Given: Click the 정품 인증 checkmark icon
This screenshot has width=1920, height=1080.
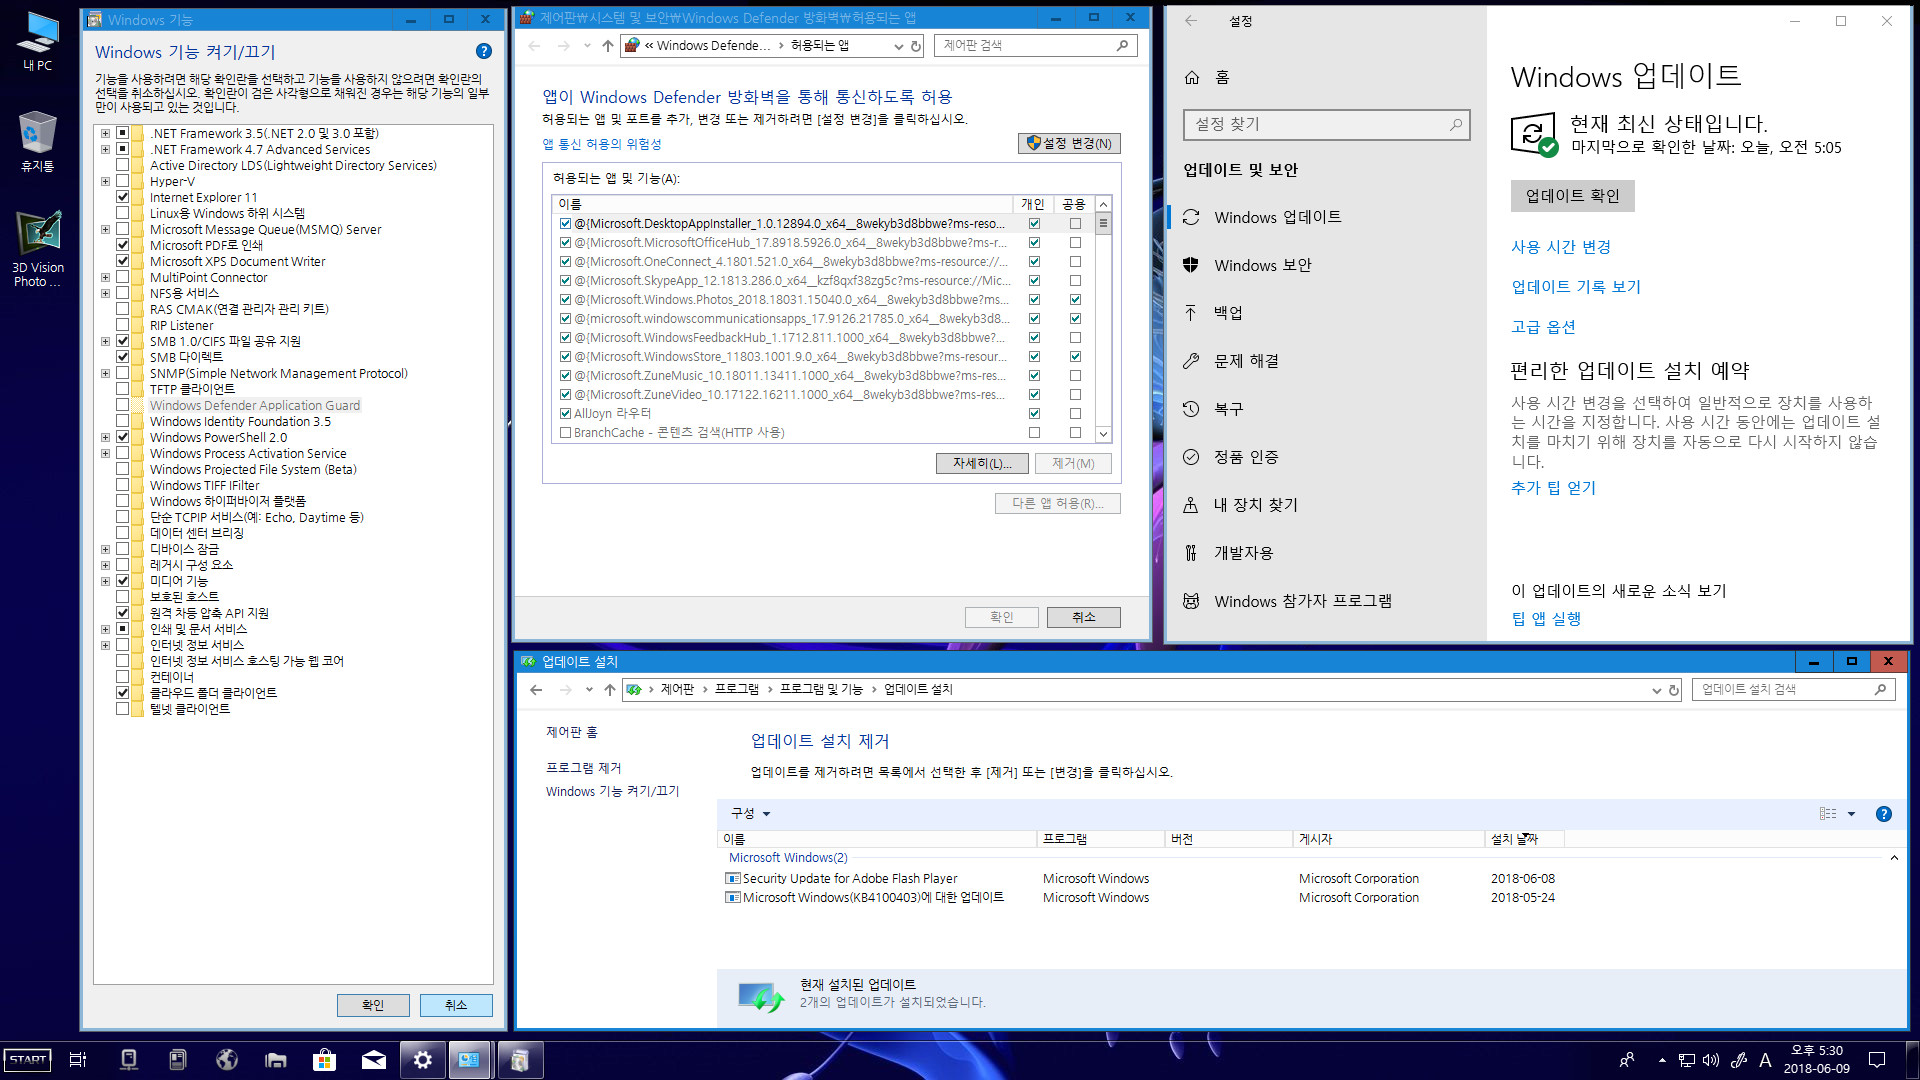Looking at the screenshot, I should [1191, 457].
